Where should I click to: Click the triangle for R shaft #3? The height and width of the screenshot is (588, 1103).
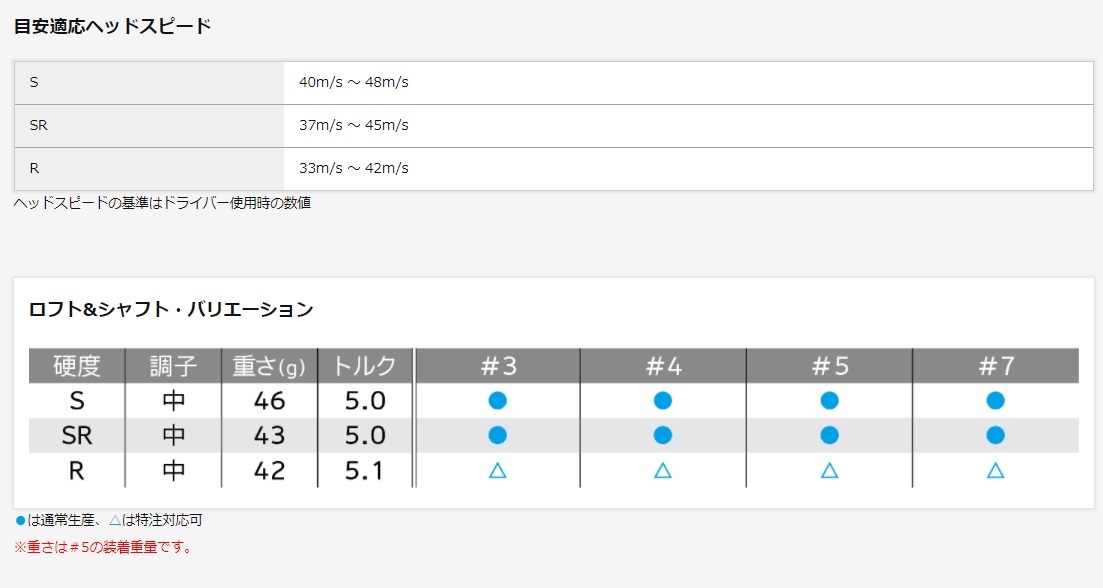click(x=498, y=470)
